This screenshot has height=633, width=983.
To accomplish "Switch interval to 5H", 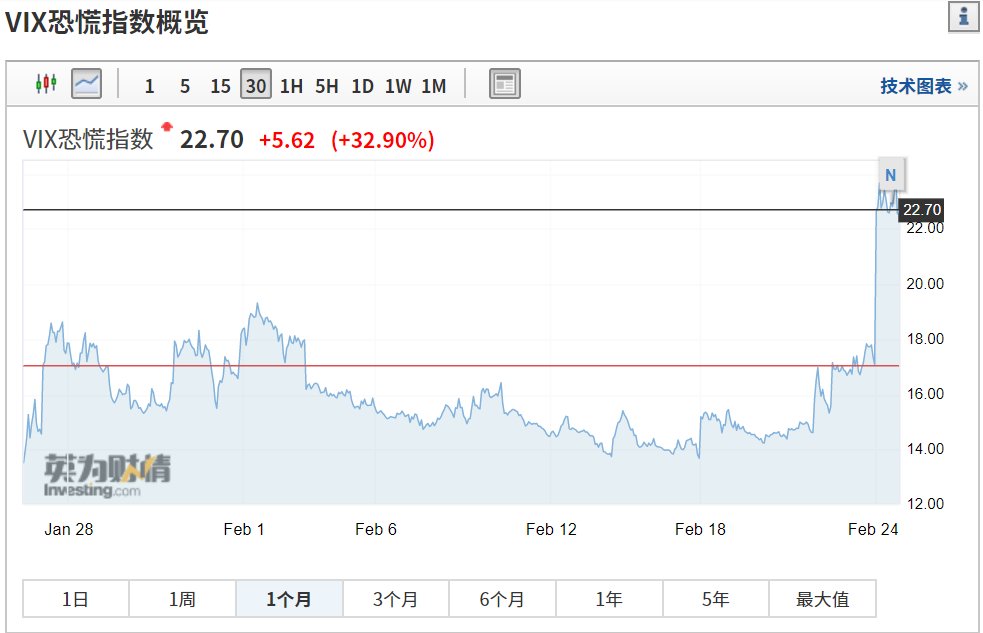I will coord(327,86).
